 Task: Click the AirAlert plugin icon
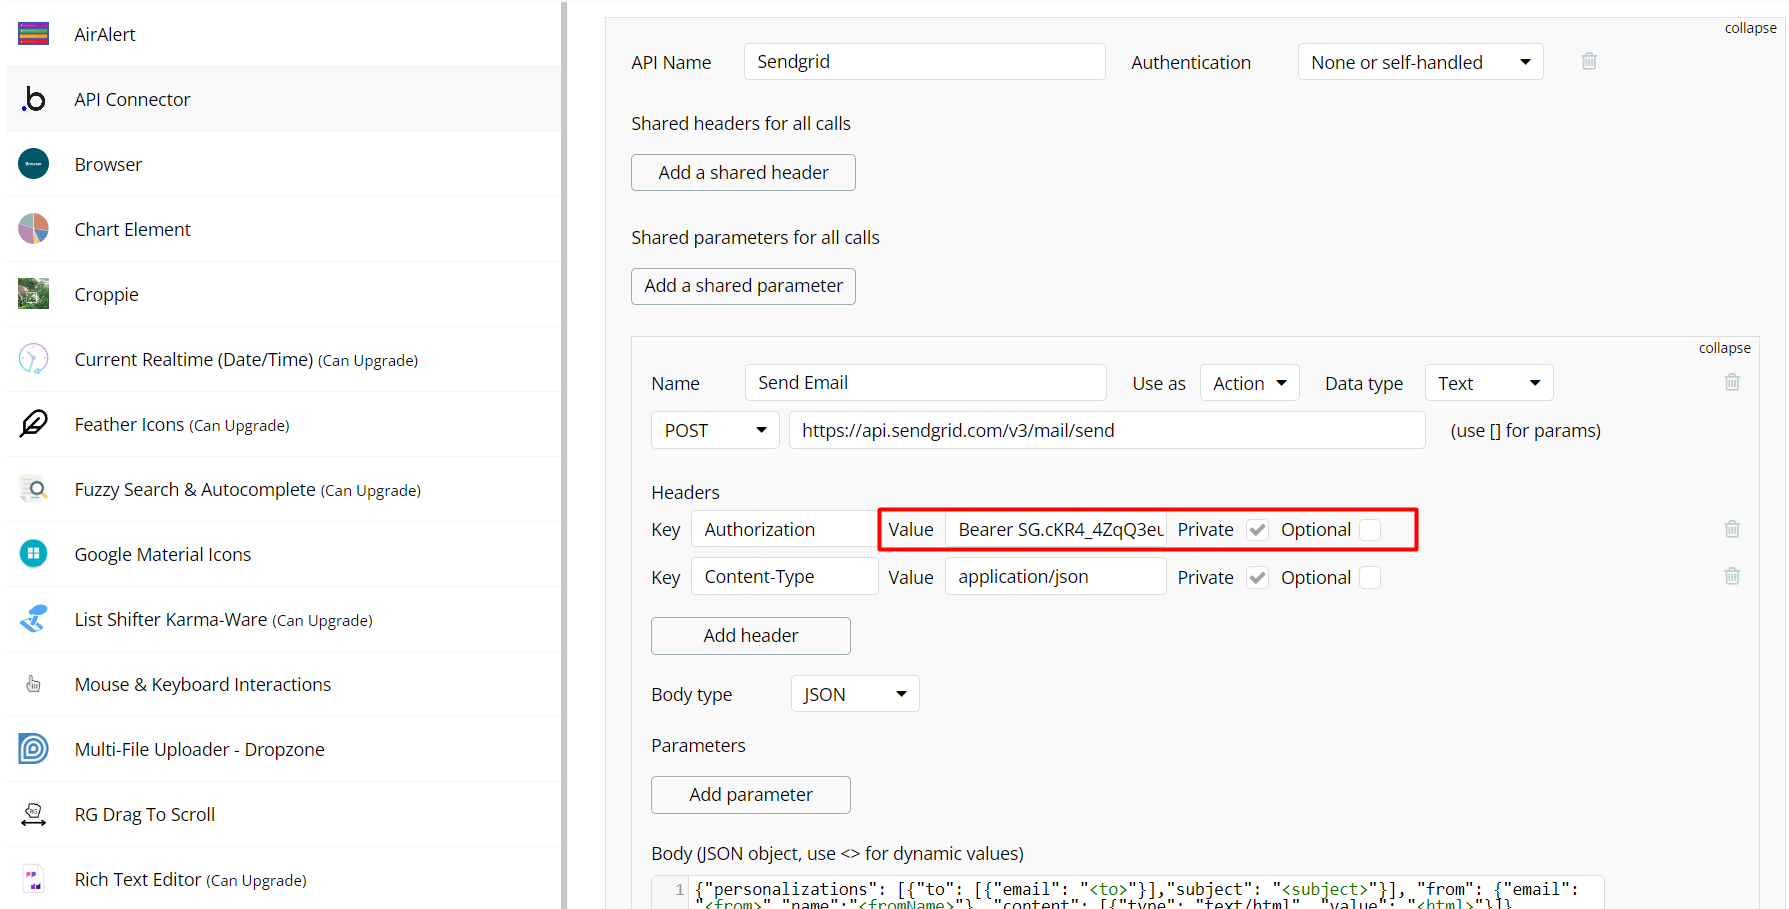click(33, 34)
